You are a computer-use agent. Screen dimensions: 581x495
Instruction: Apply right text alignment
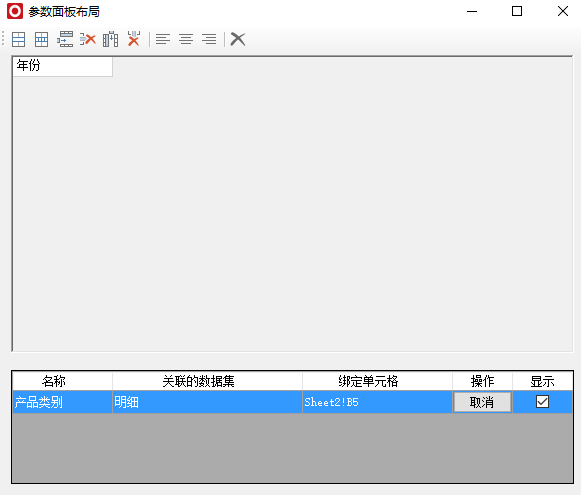[x=209, y=39]
